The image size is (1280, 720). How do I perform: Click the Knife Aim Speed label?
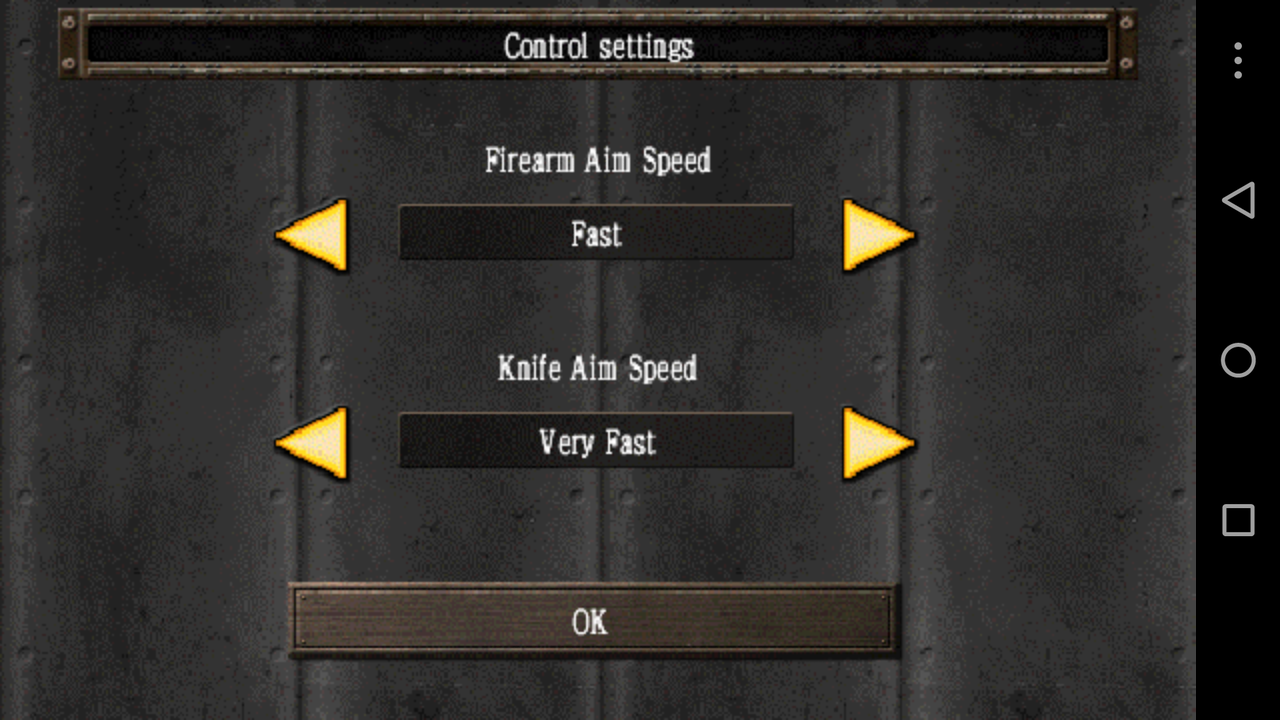click(598, 368)
